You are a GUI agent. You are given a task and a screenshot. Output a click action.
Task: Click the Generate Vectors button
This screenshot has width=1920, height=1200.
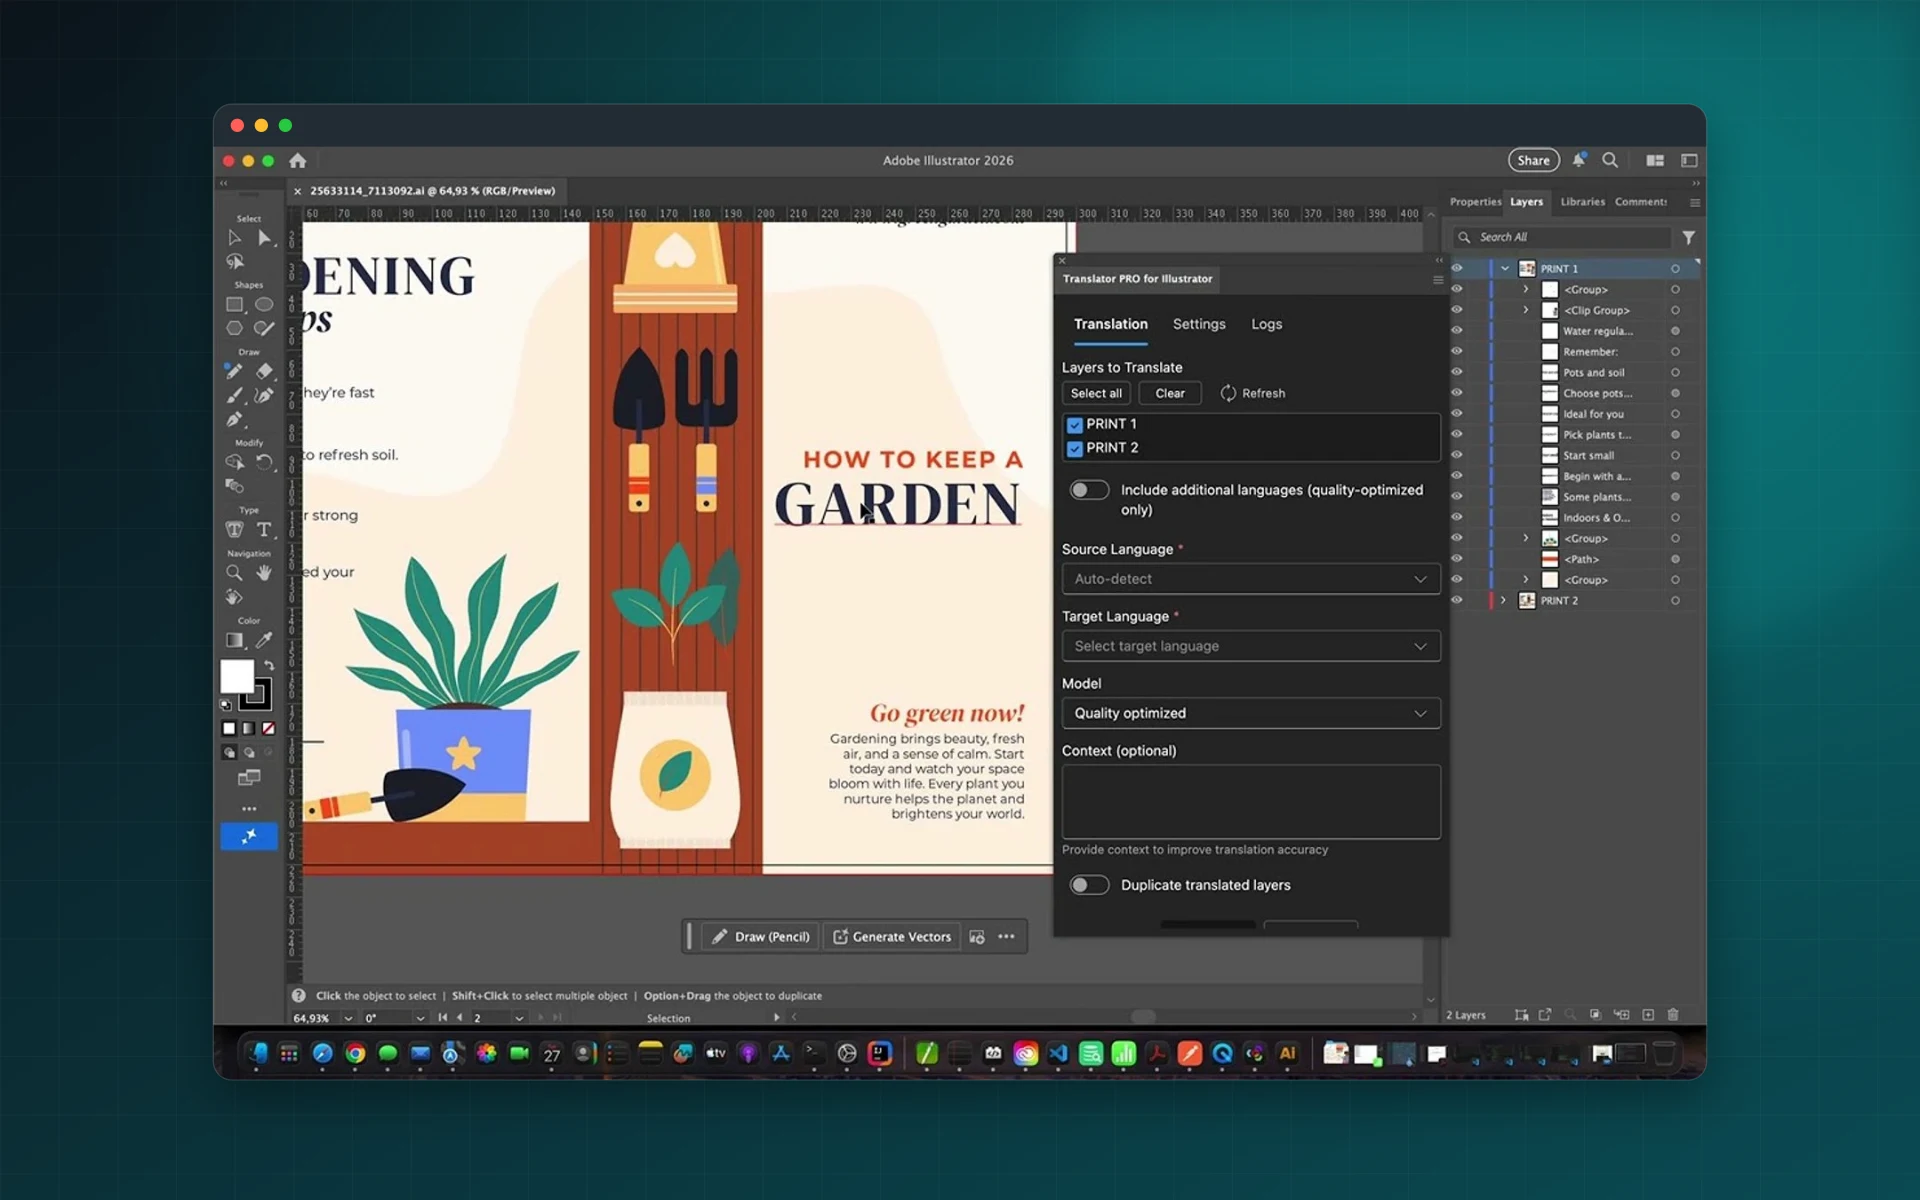pos(892,937)
